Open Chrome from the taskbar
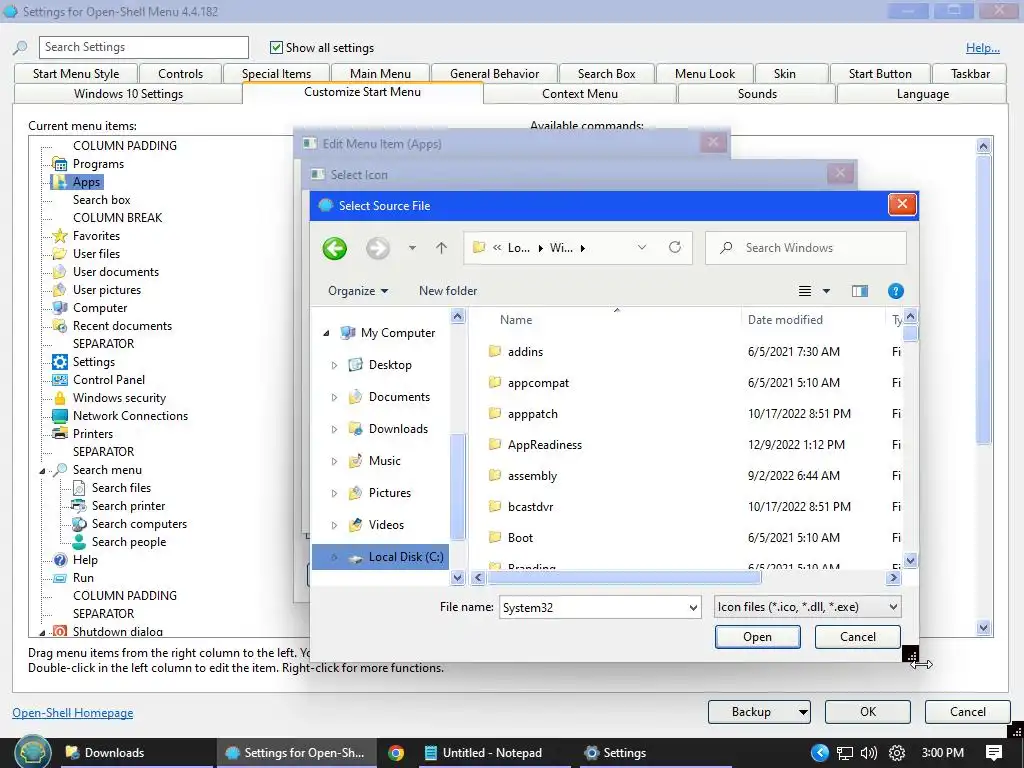This screenshot has height=768, width=1024. point(396,753)
